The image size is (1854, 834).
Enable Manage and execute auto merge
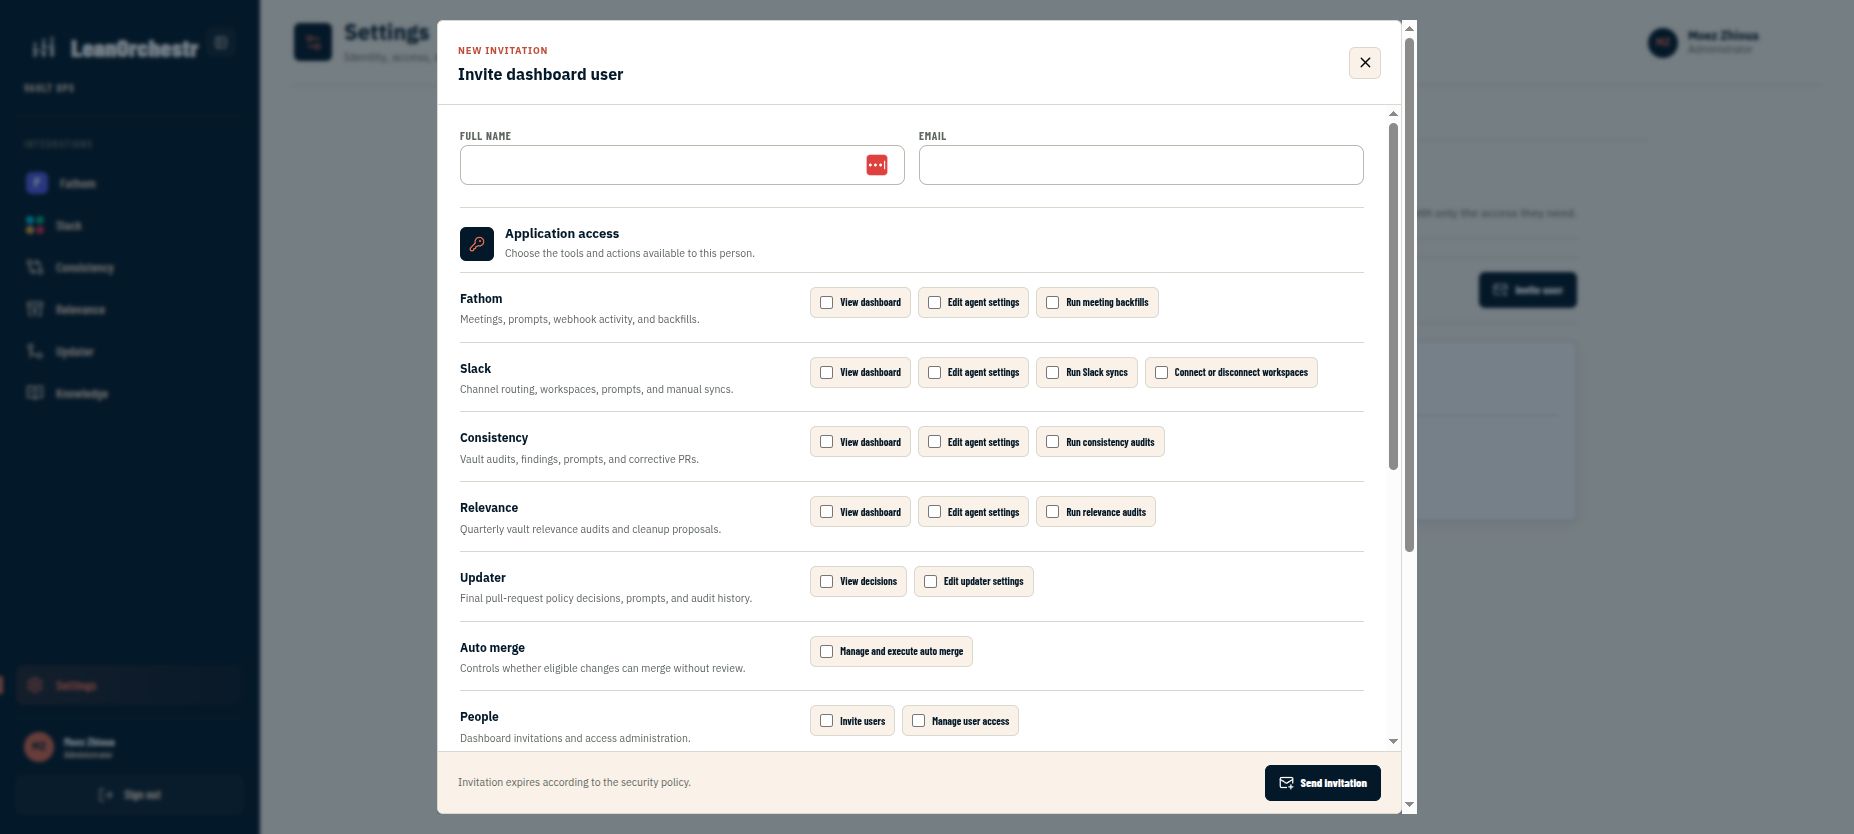tap(826, 651)
